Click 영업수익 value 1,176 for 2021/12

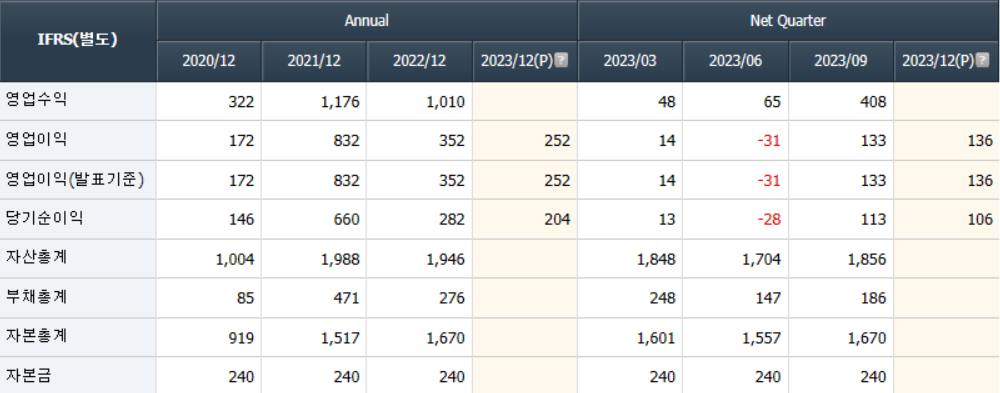pos(340,101)
